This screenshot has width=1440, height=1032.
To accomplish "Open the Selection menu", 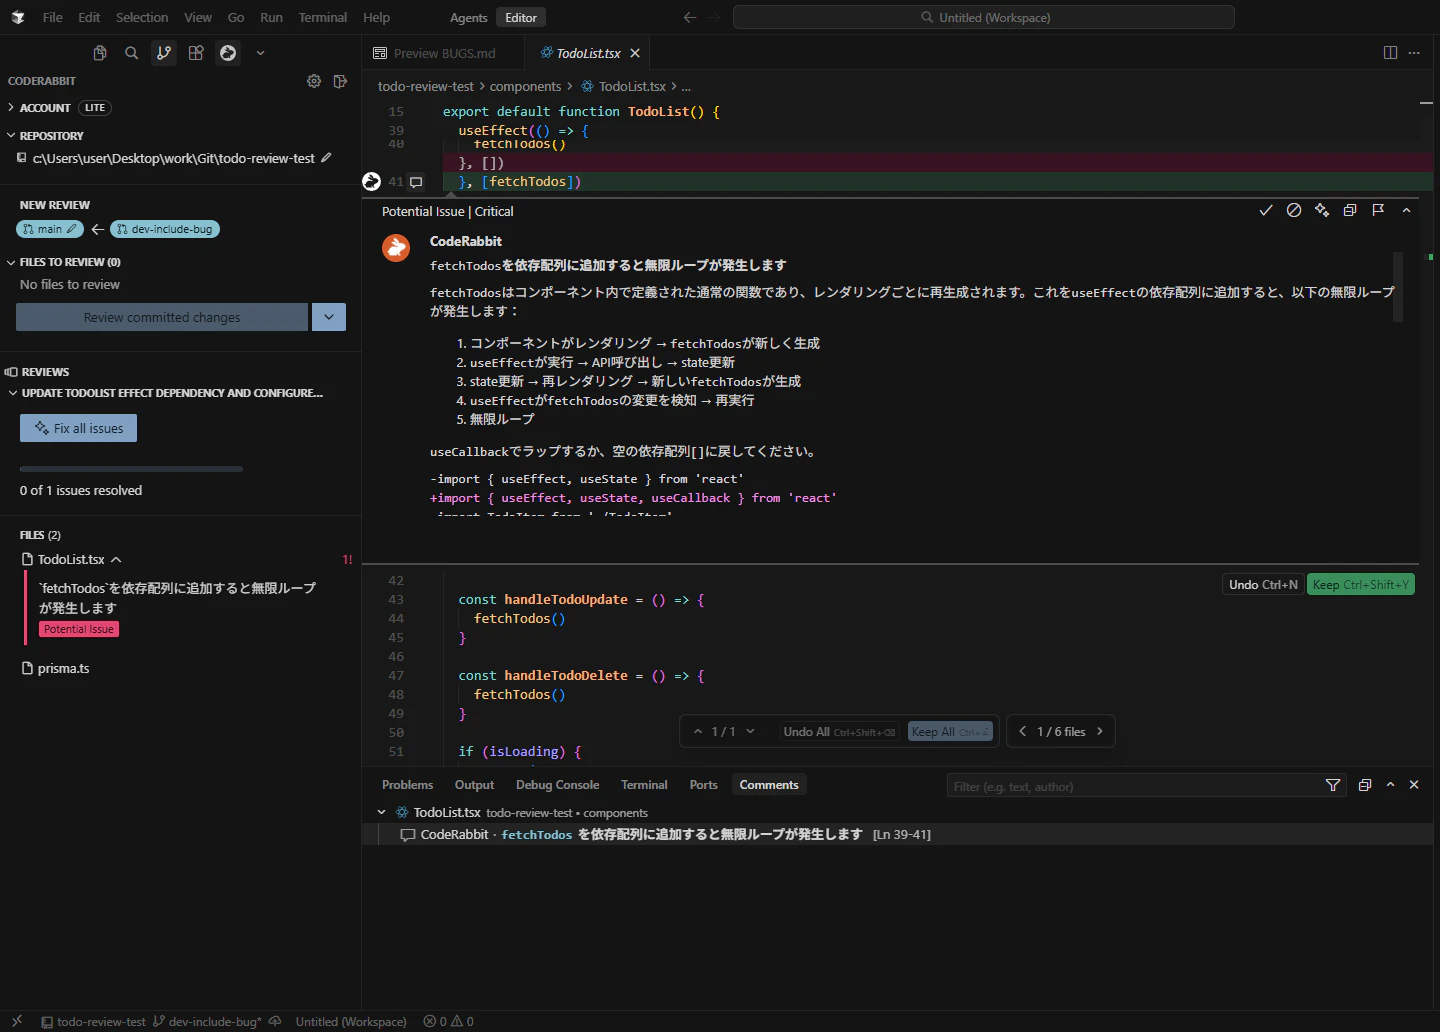I will point(142,17).
